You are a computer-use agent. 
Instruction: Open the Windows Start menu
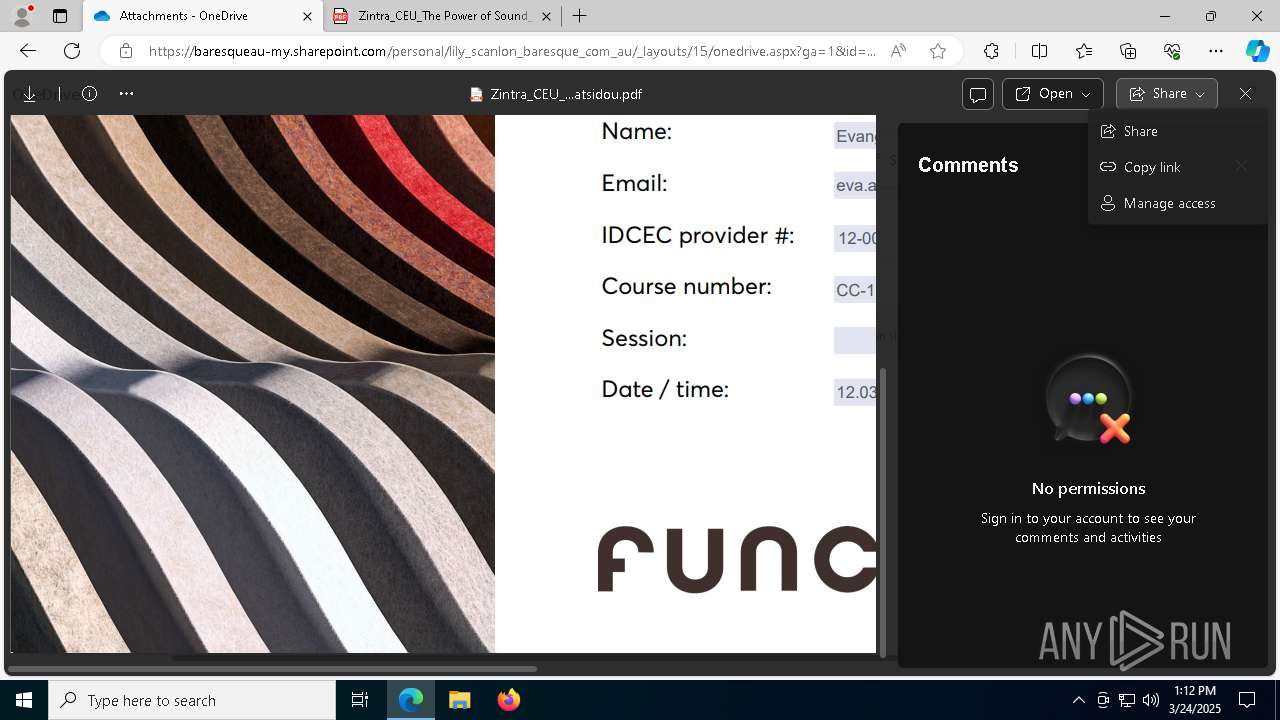click(24, 700)
